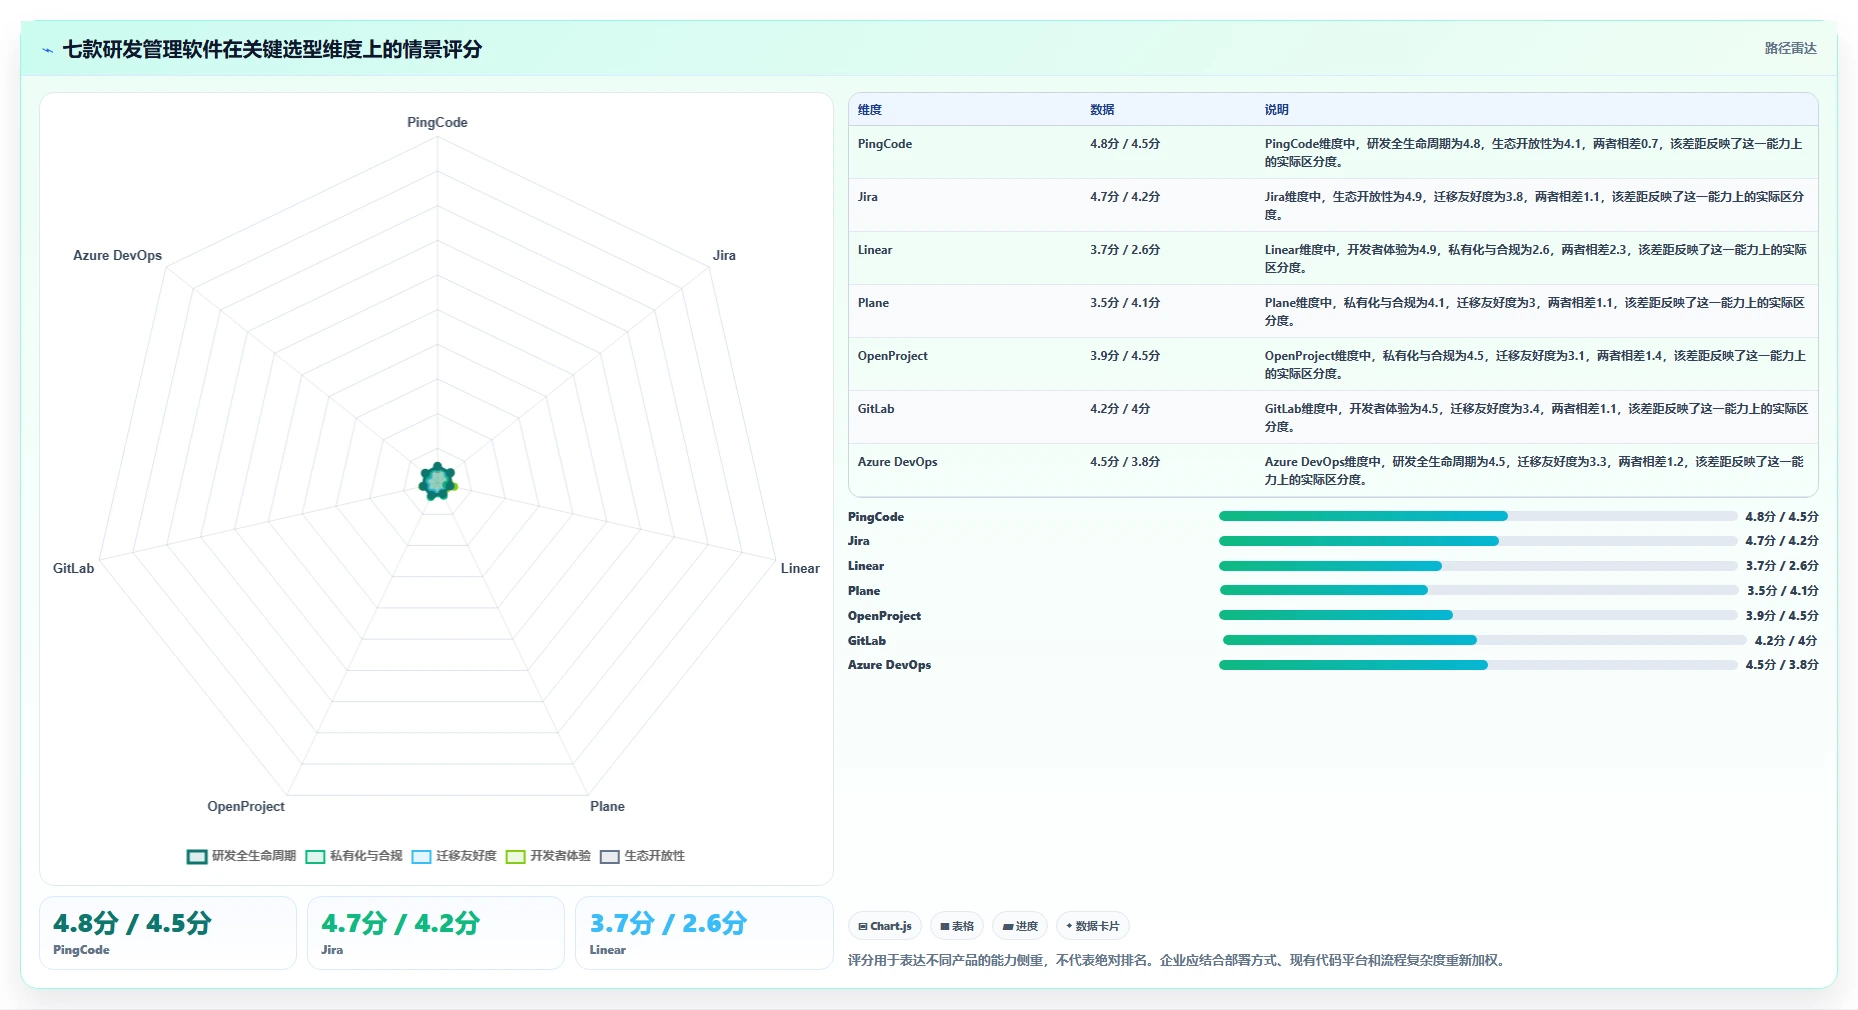Open the Jira 4.7分 / 4.2分 data card

click(x=436, y=933)
